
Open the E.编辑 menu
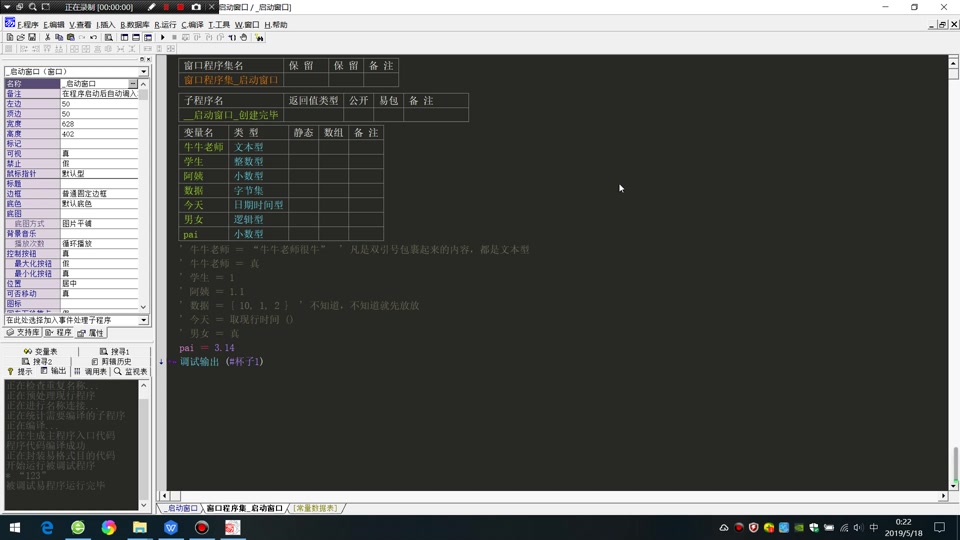coord(54,24)
